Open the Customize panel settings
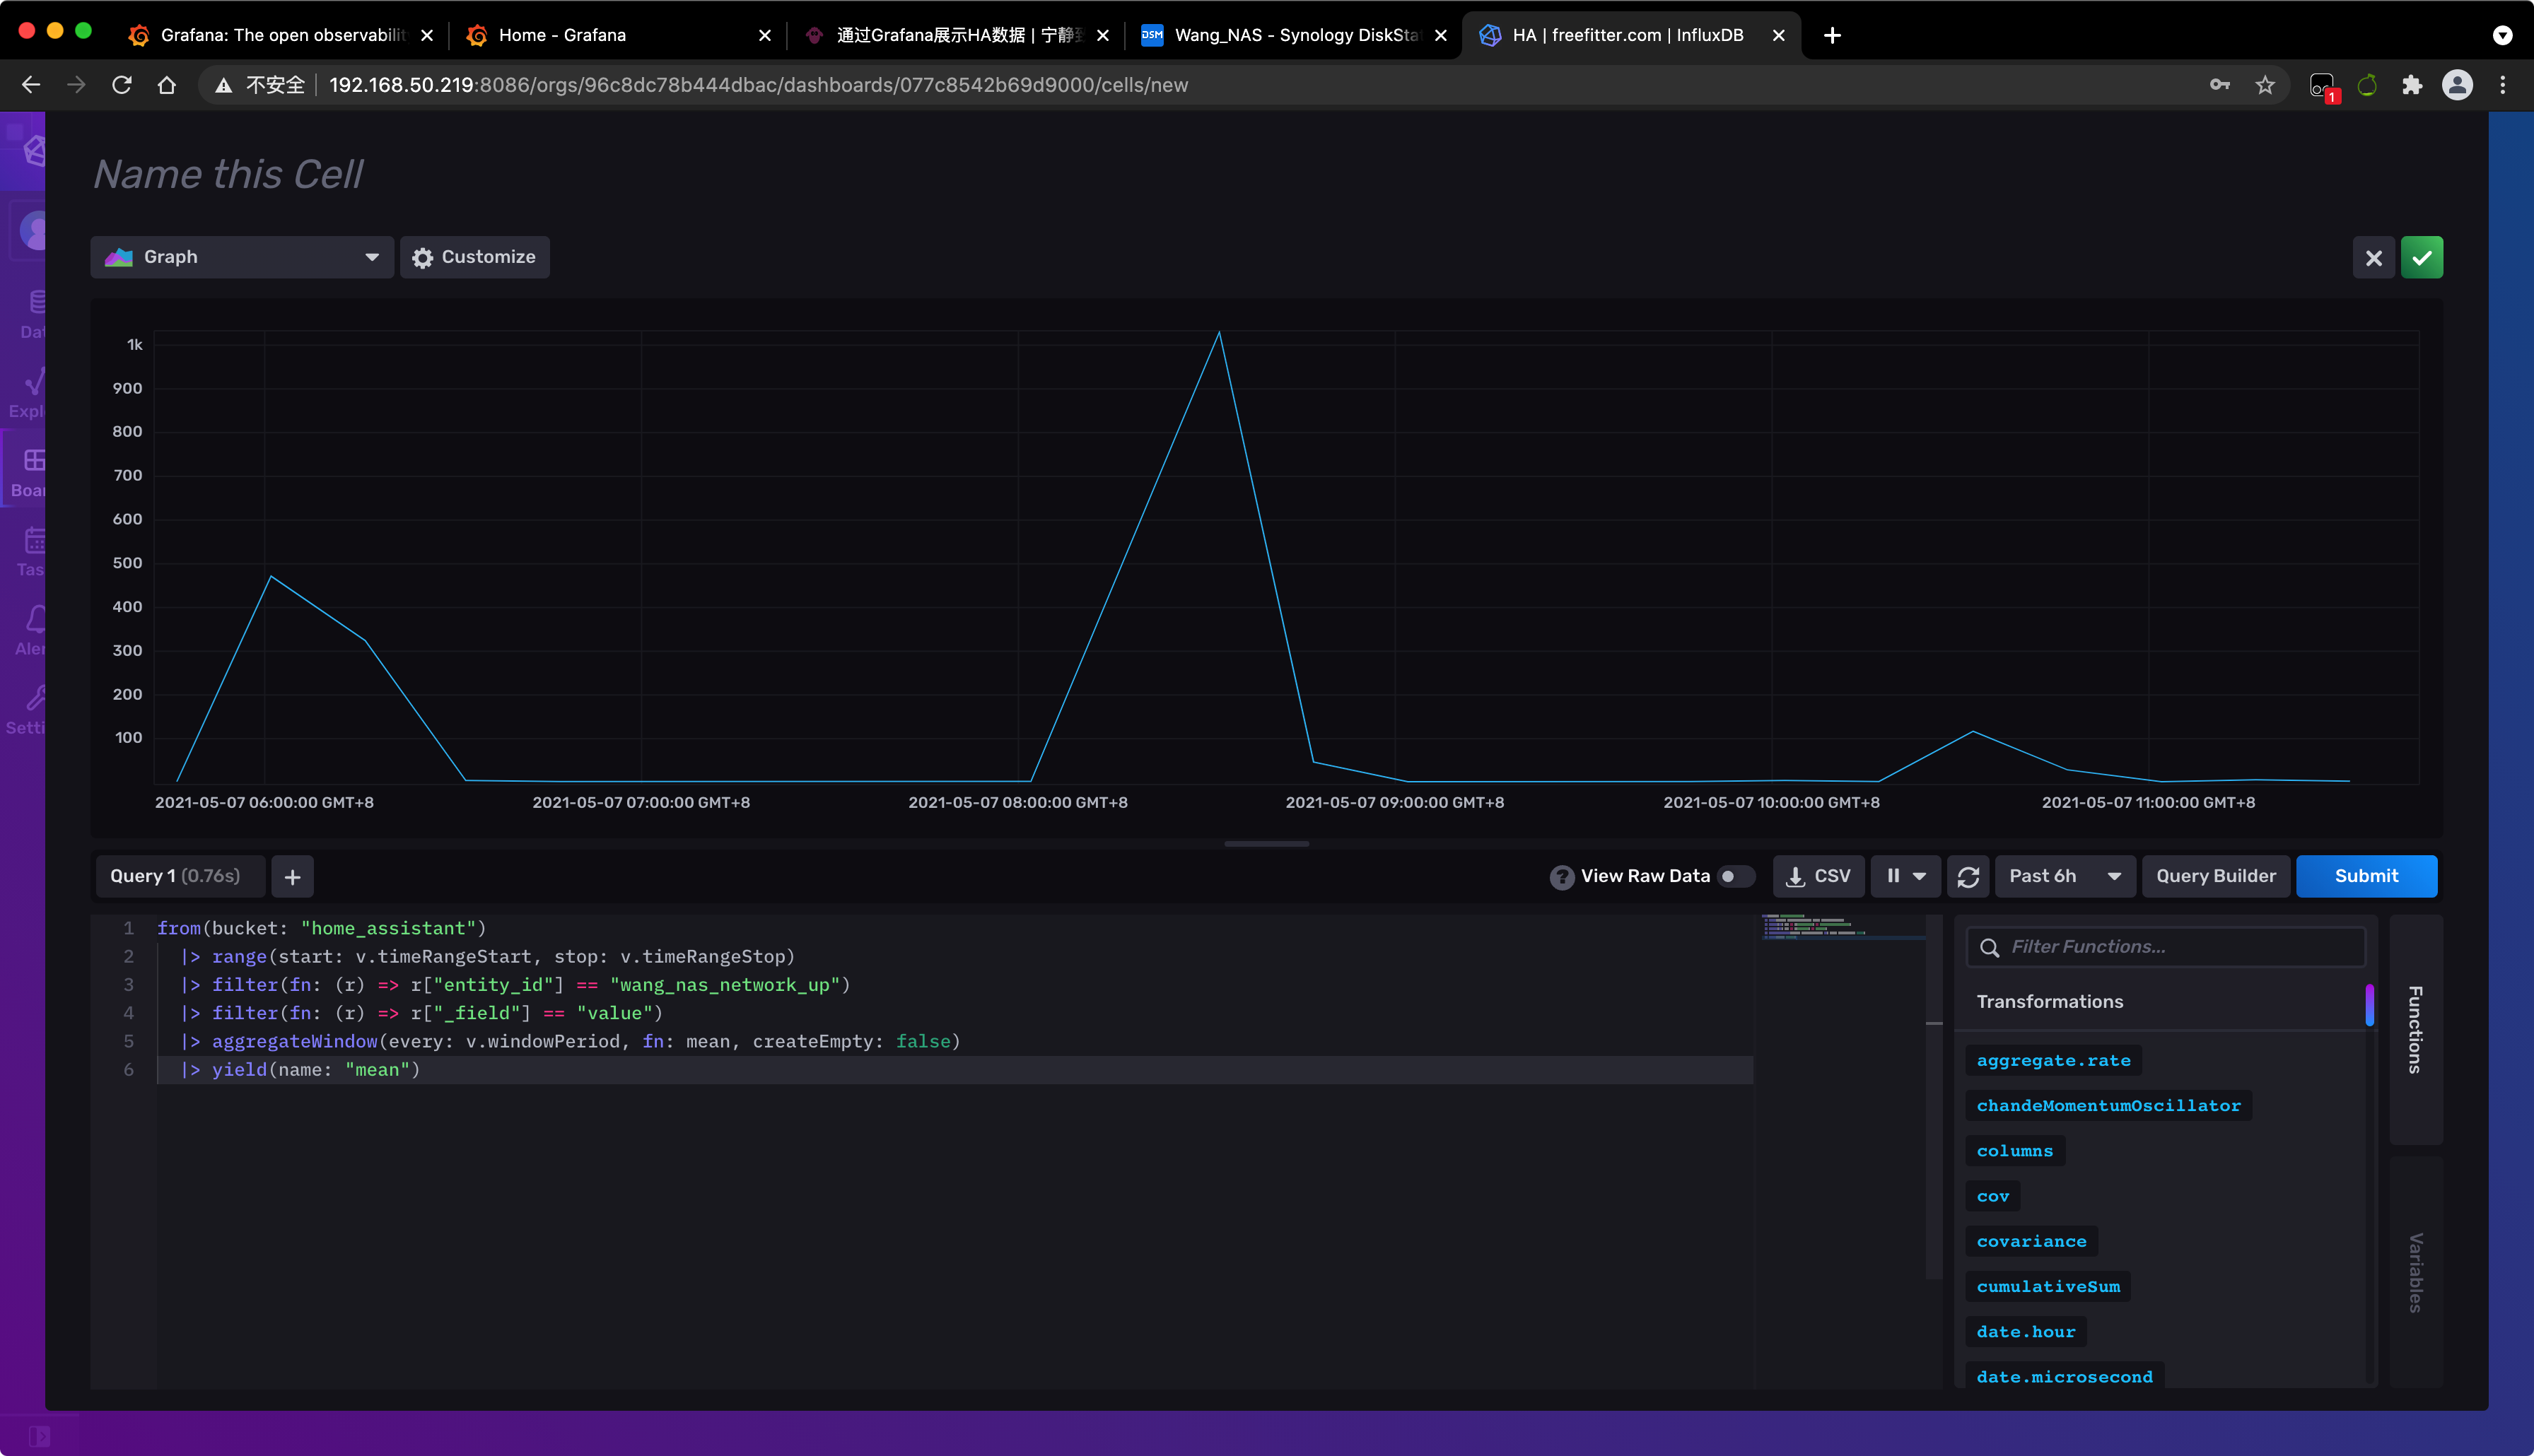 474,256
